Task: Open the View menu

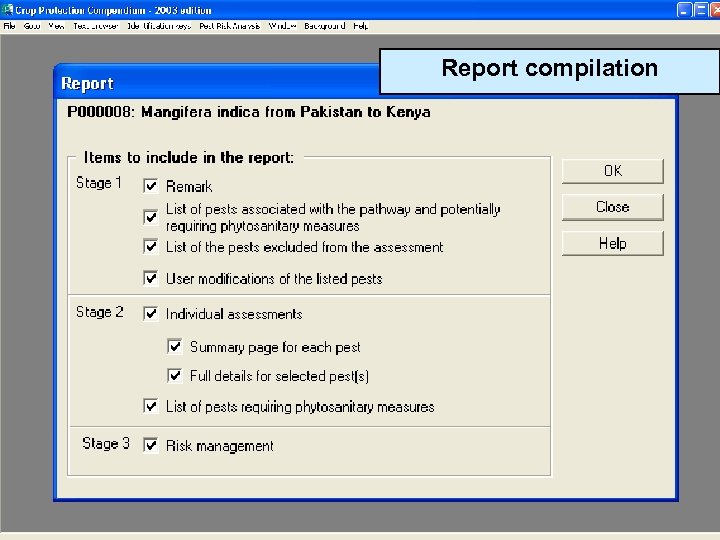Action: (56, 26)
